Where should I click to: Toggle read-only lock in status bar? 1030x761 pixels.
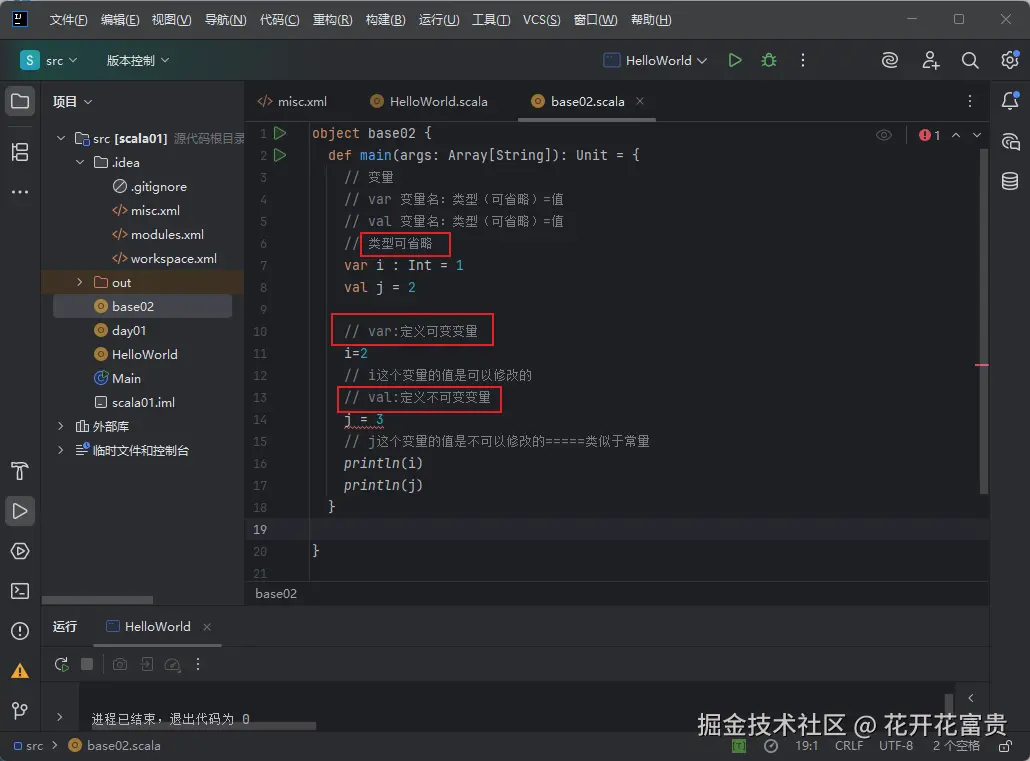(x=1005, y=746)
